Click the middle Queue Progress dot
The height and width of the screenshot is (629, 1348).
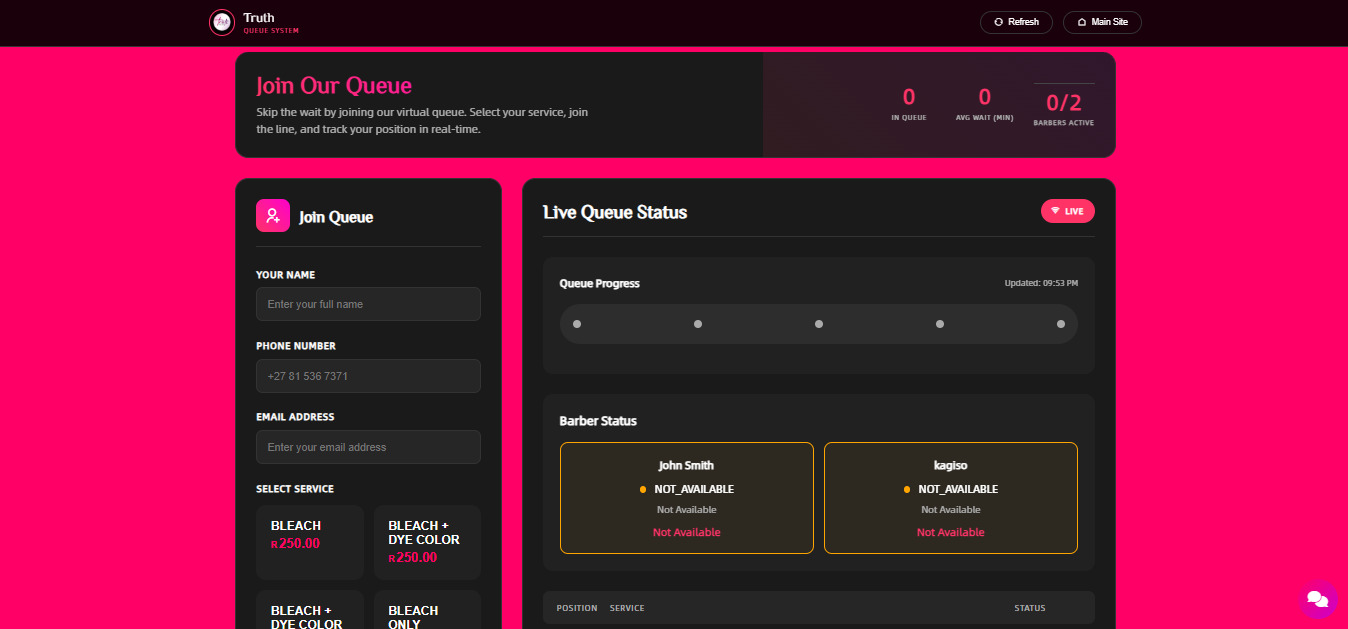pos(819,324)
